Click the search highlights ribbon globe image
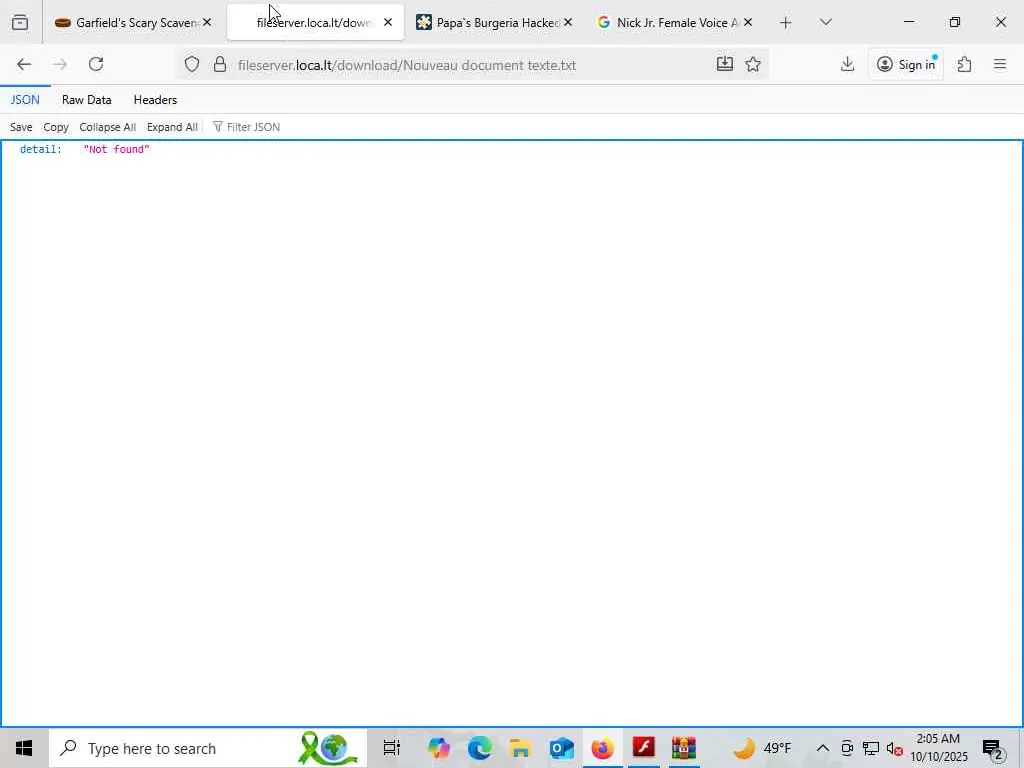The width and height of the screenshot is (1024, 768). click(328, 748)
